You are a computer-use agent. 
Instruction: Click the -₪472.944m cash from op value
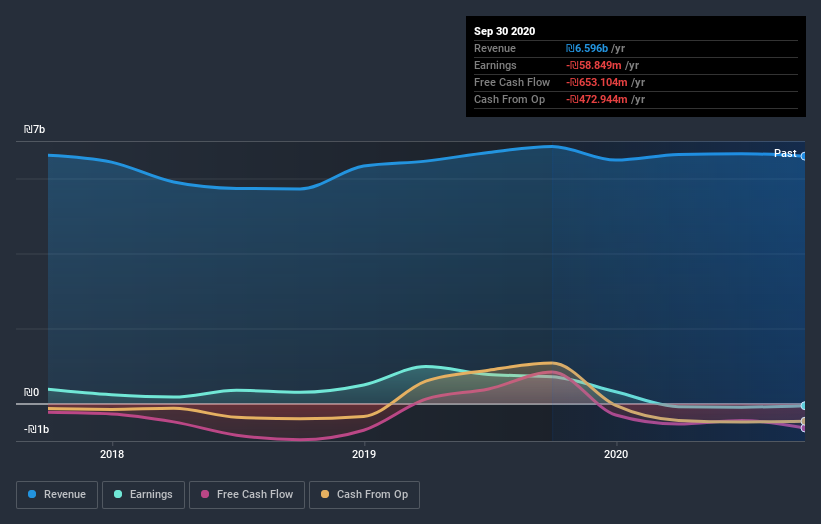click(596, 99)
